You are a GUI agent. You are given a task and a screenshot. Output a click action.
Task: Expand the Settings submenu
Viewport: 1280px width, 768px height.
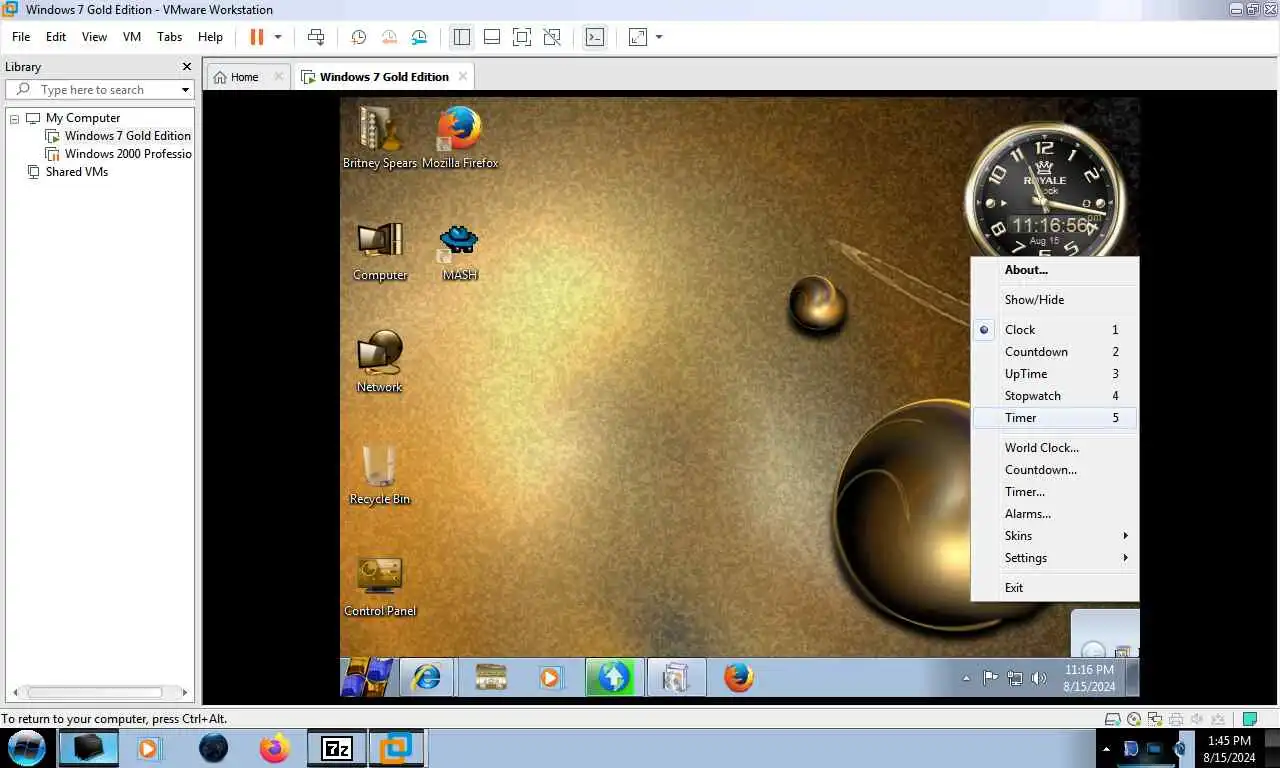tap(1055, 558)
